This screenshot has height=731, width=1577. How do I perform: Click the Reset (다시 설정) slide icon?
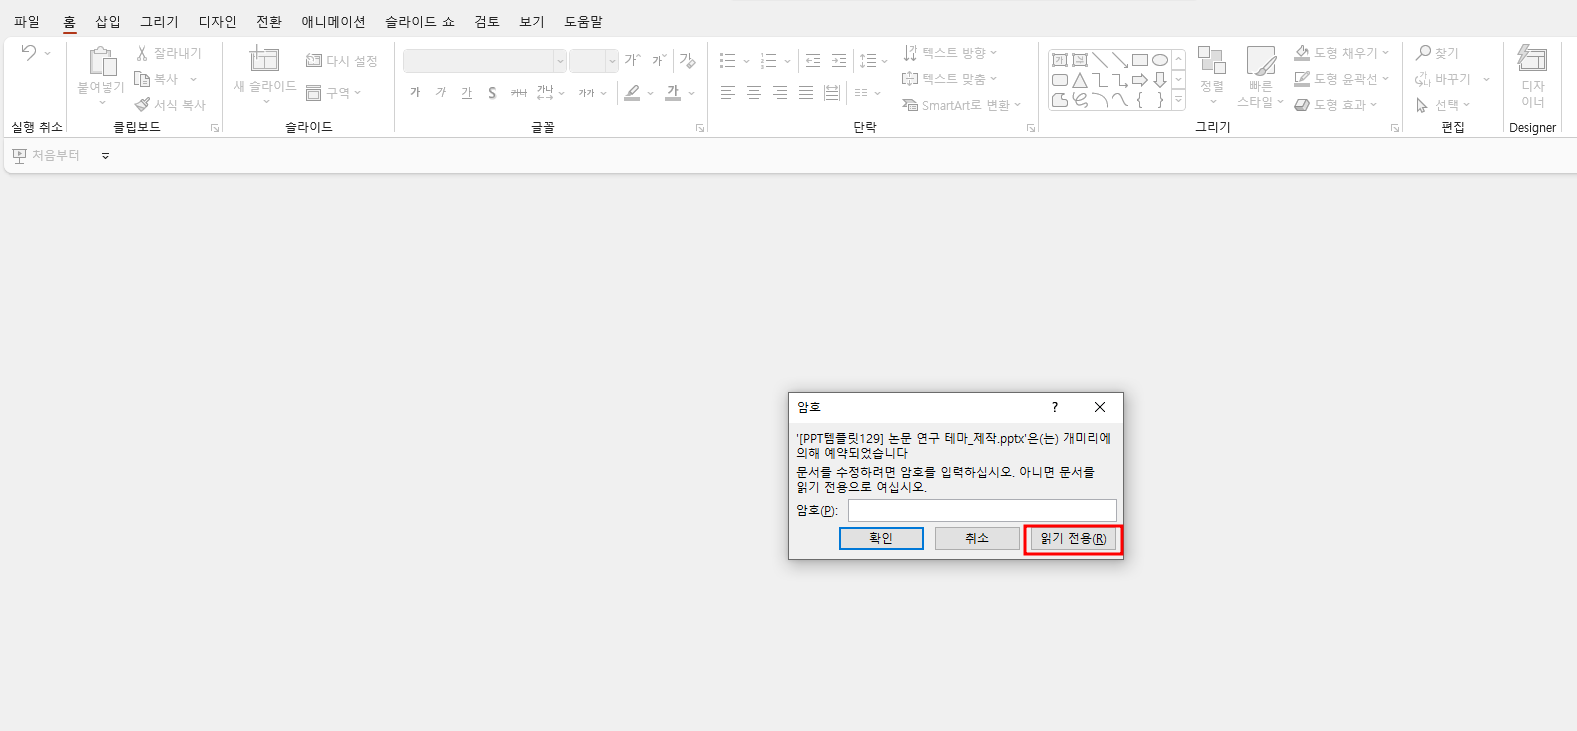coord(314,61)
